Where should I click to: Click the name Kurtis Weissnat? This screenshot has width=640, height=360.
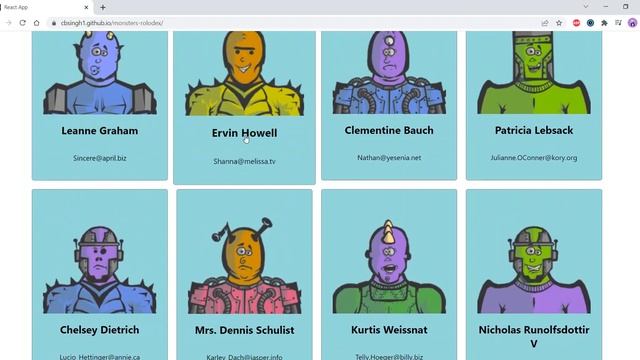pyautogui.click(x=389, y=330)
